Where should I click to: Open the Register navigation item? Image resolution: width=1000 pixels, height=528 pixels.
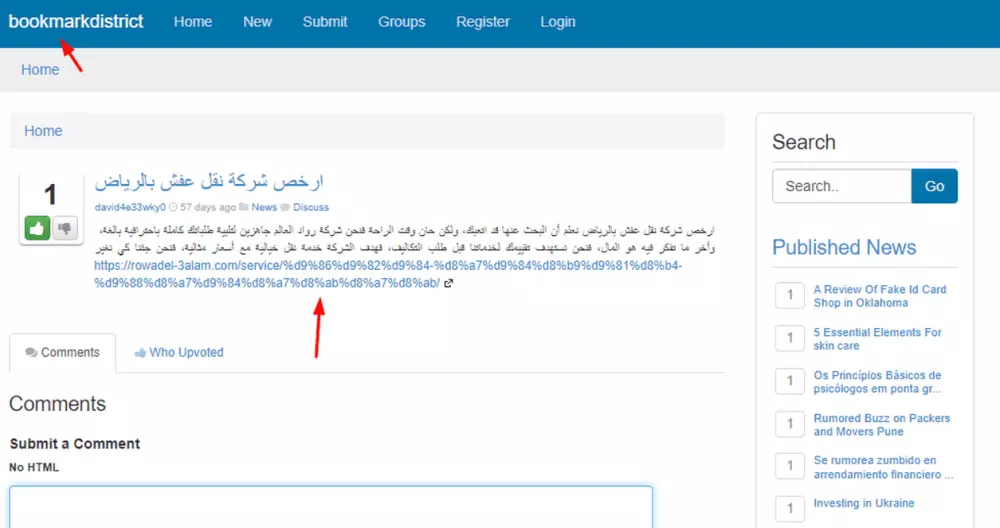point(483,22)
